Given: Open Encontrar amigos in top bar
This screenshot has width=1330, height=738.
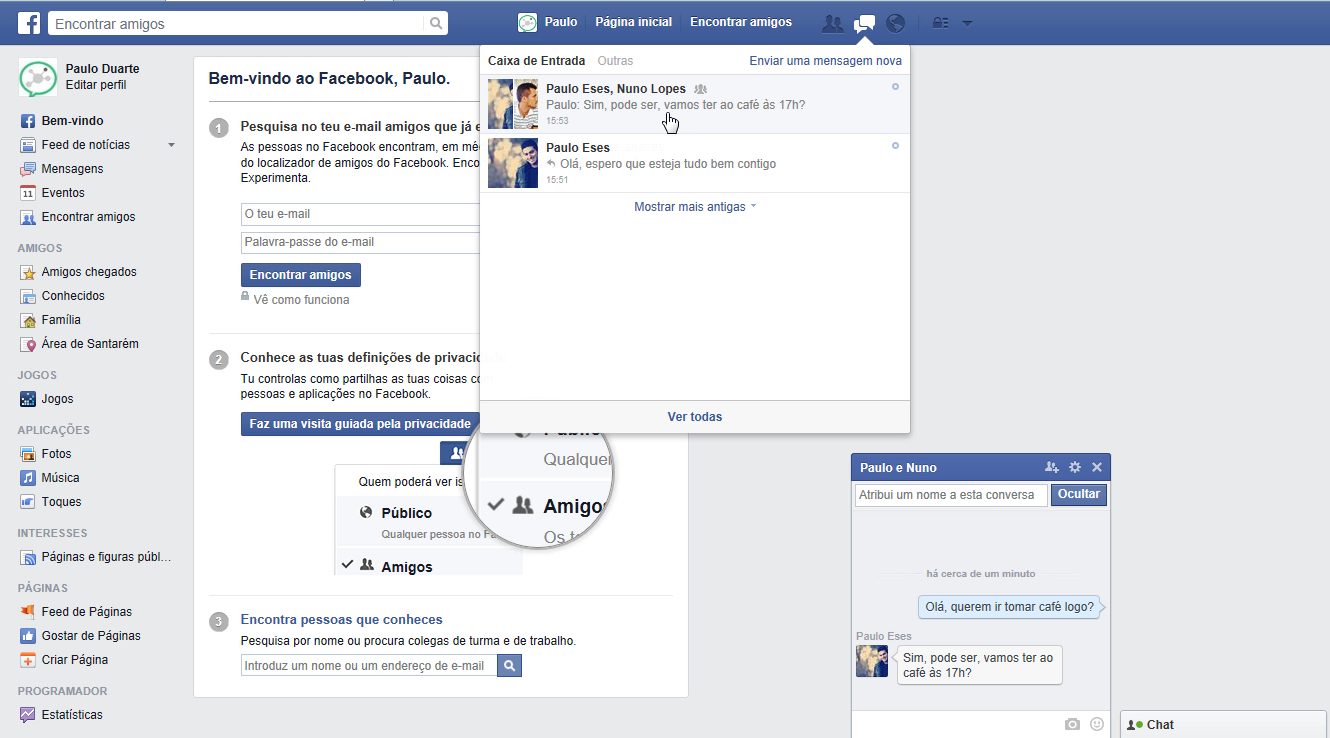Looking at the screenshot, I should (740, 22).
